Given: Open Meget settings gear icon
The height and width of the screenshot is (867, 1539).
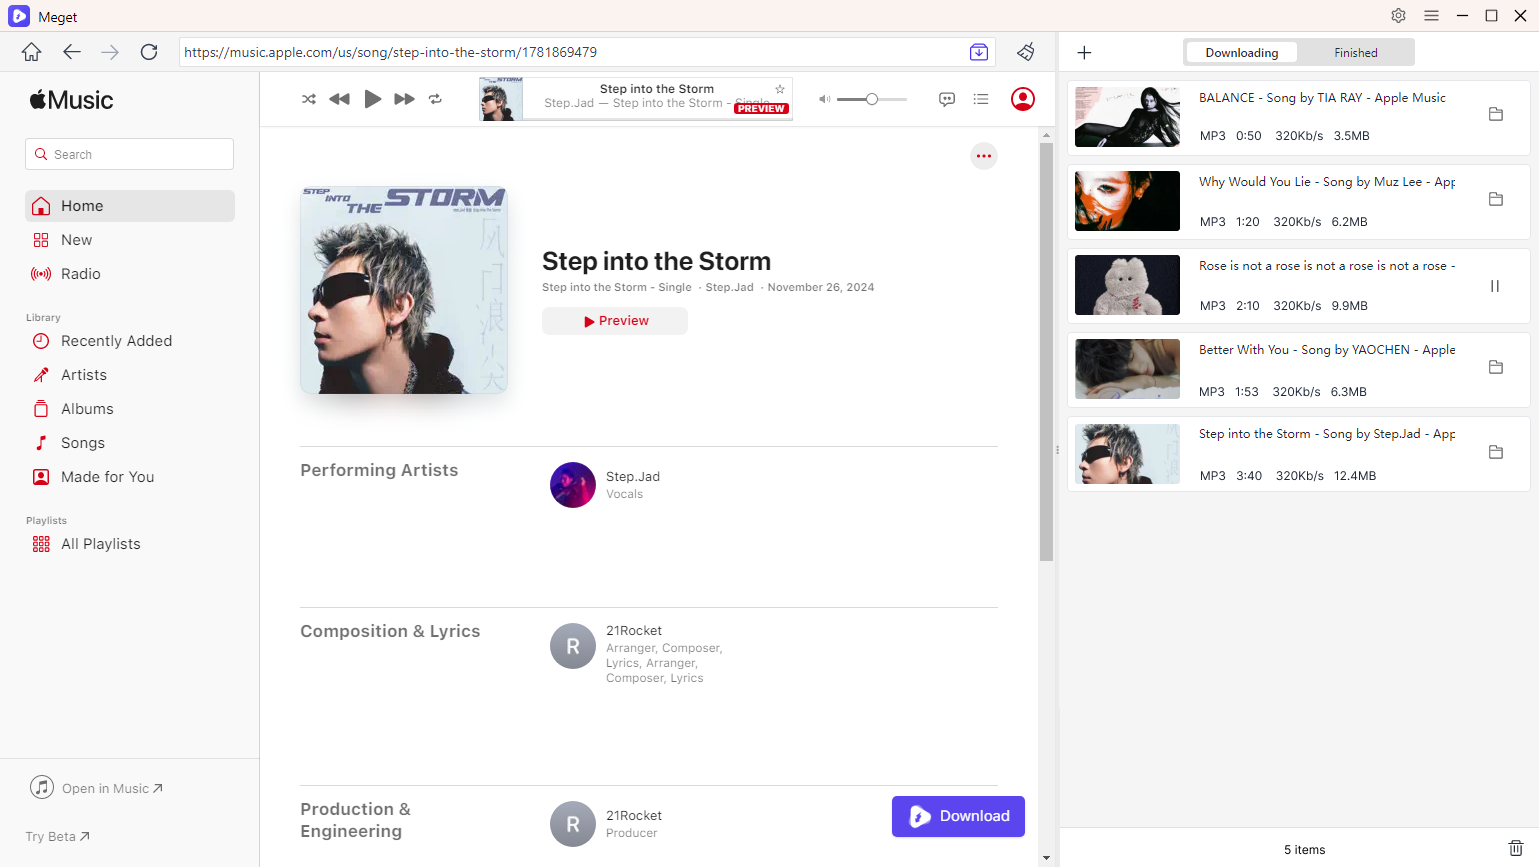Looking at the screenshot, I should 1398,16.
